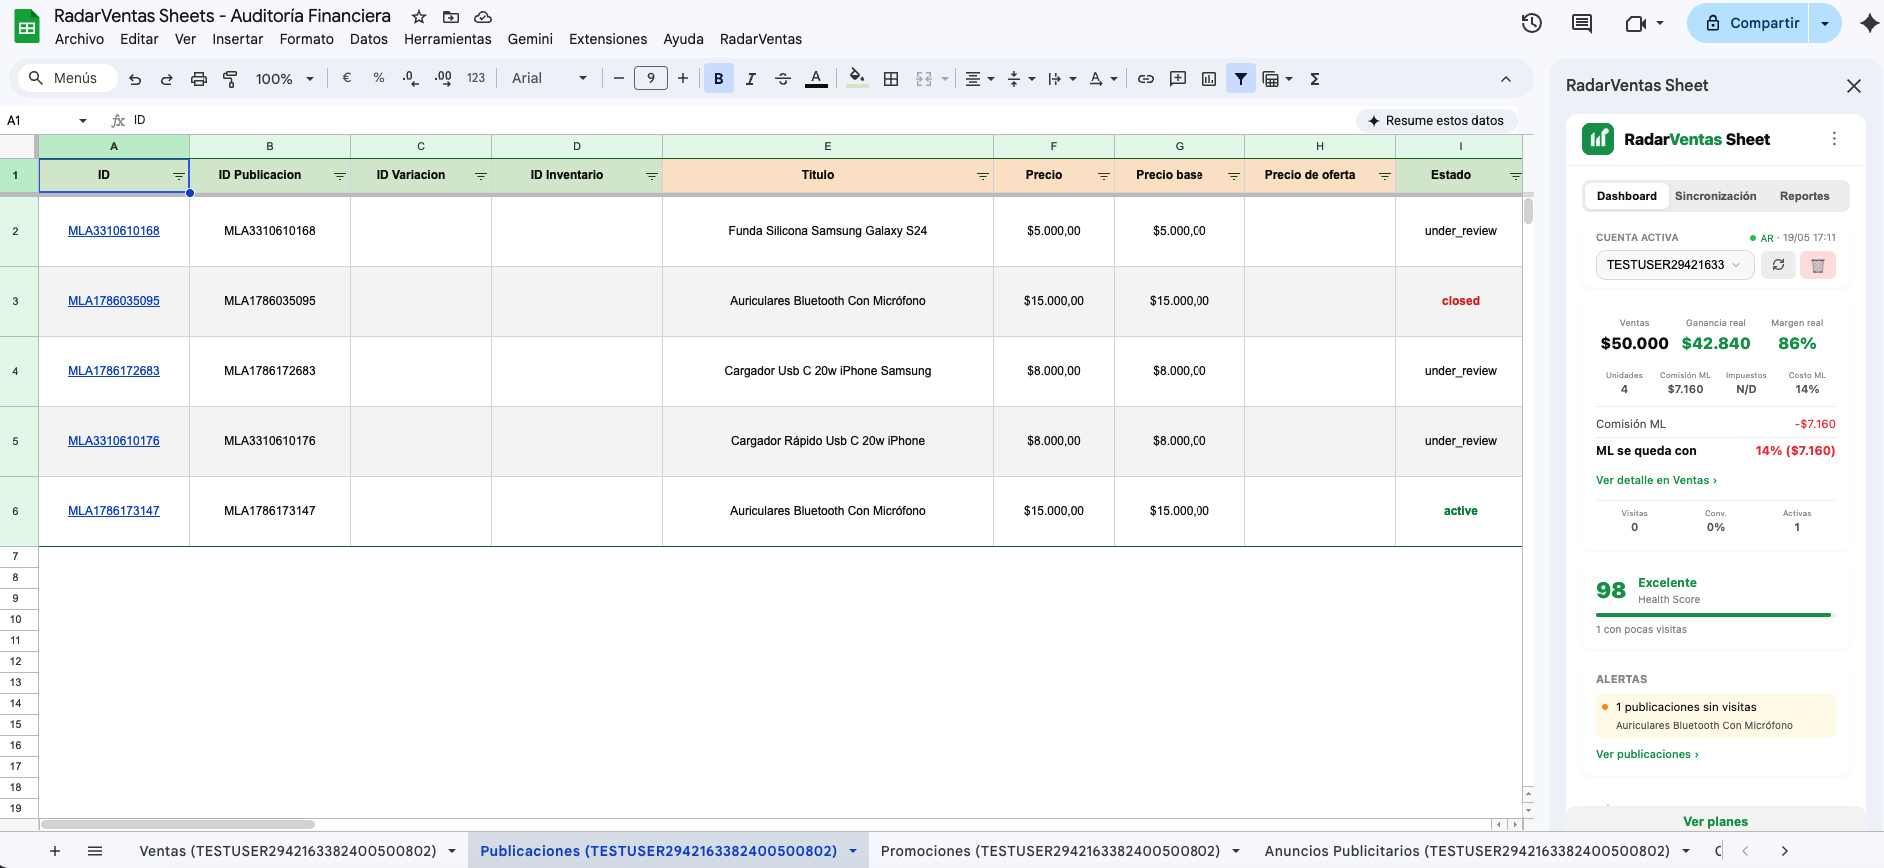
Task: Switch to the Reportes tab
Action: click(x=1804, y=196)
